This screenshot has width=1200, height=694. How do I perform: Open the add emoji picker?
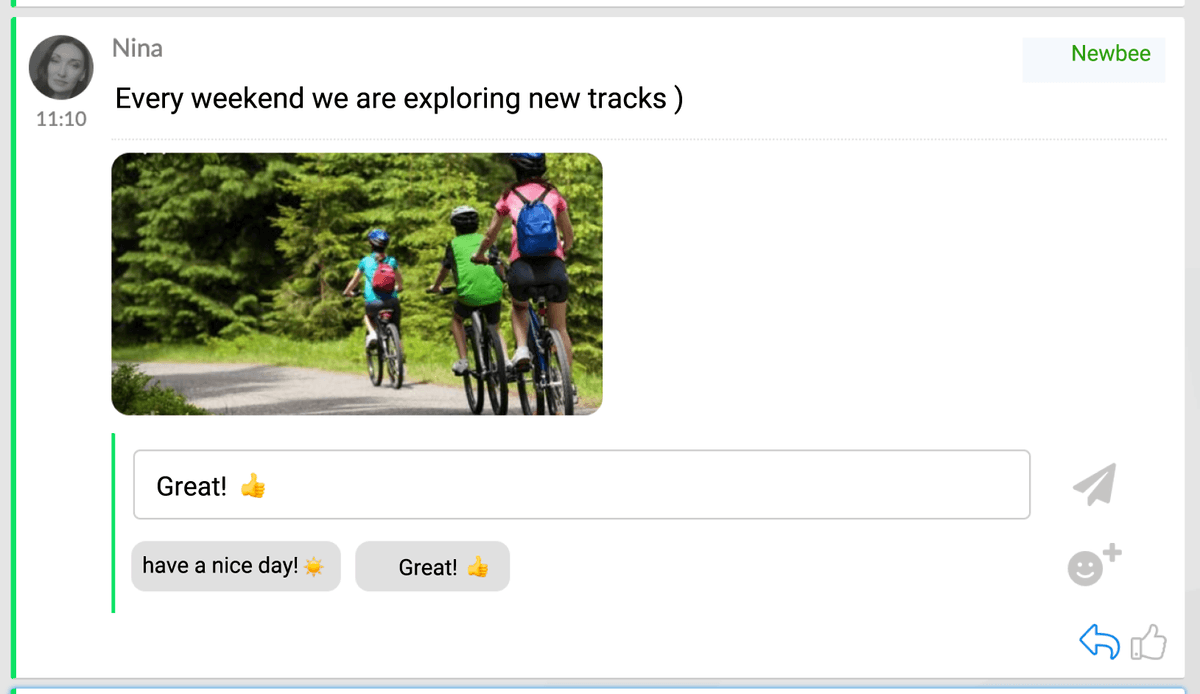pos(1093,566)
